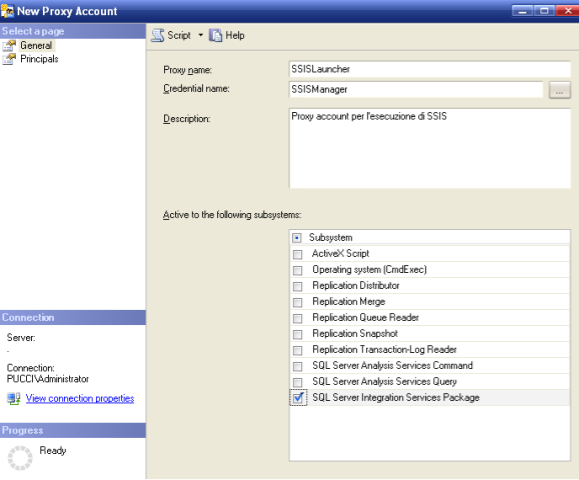Click the Credential name field

point(416,89)
